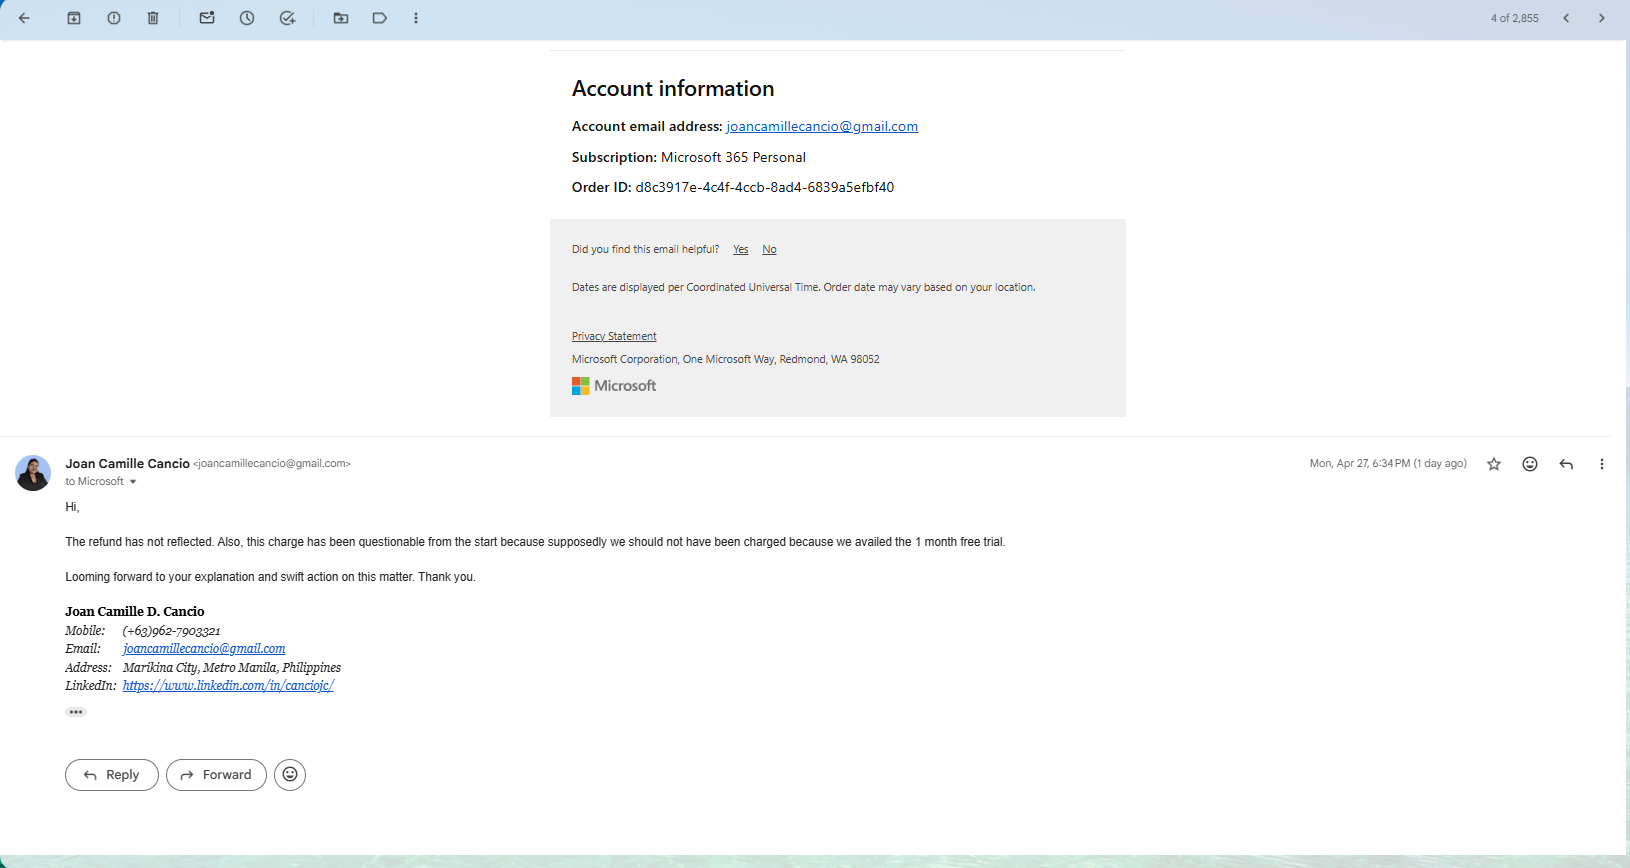Star Joan Camille Cancio's message
1630x868 pixels.
(1494, 464)
